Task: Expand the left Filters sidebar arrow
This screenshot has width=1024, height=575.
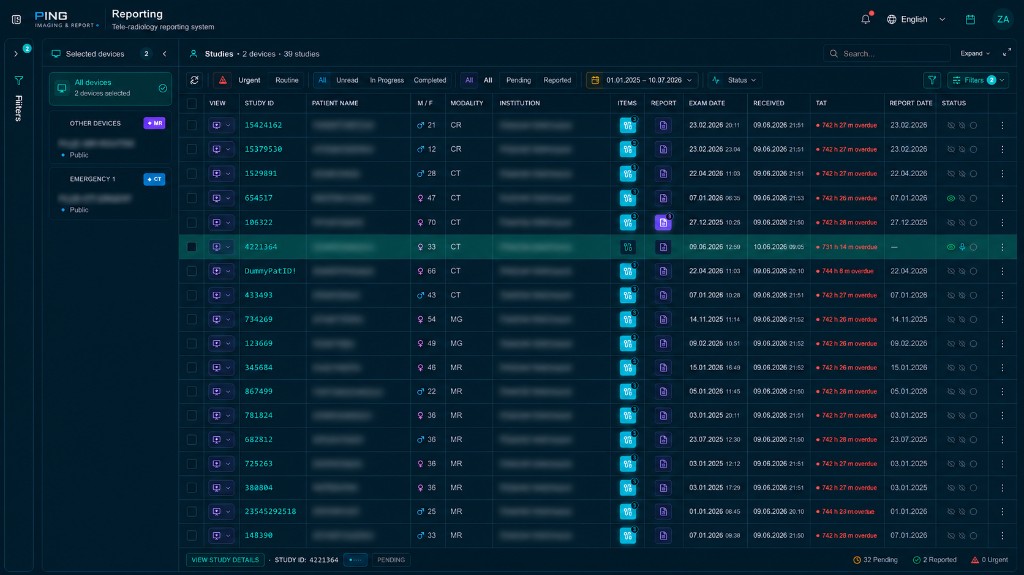Action: click(x=16, y=54)
